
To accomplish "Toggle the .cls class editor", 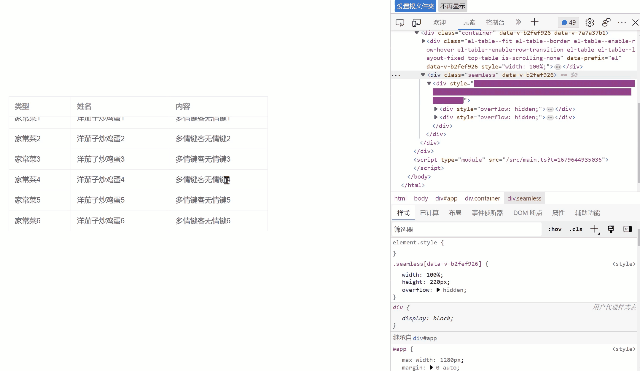I will (576, 229).
